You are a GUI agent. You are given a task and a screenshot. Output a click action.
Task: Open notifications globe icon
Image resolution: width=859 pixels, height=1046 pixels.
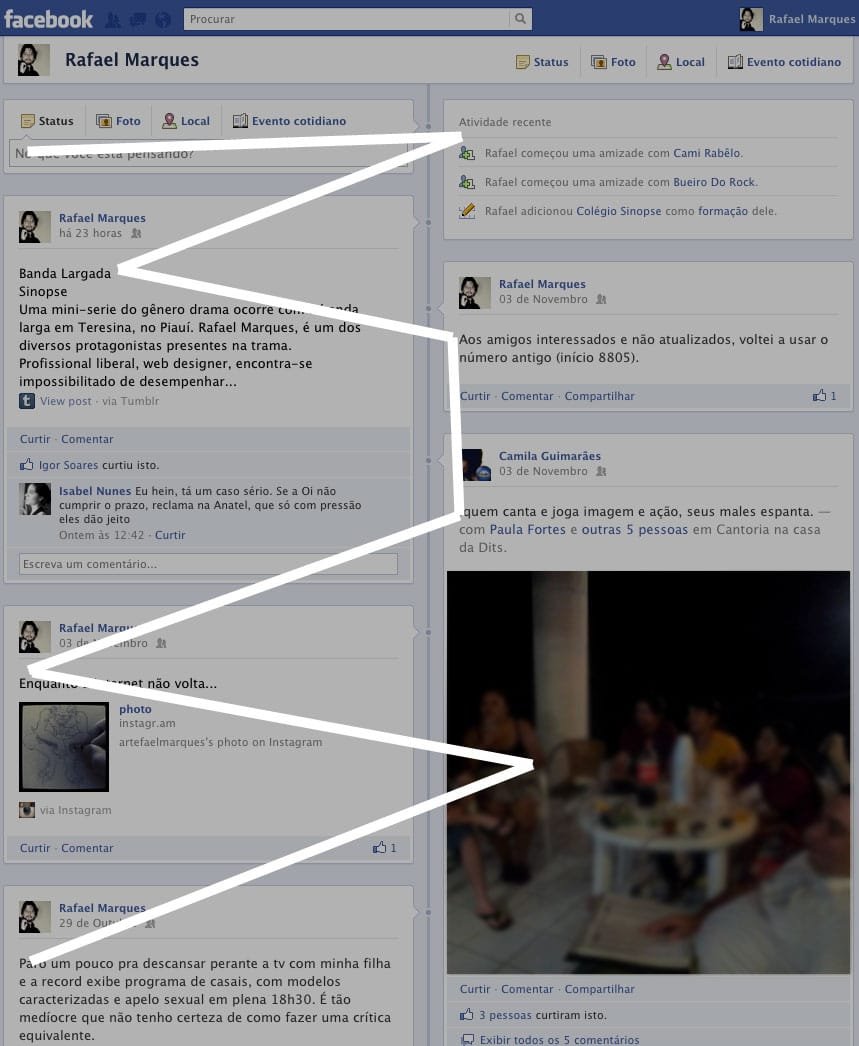point(163,20)
